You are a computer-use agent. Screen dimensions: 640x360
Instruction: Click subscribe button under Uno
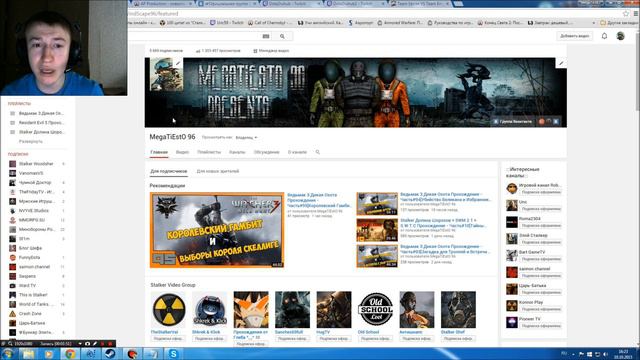pos(541,209)
